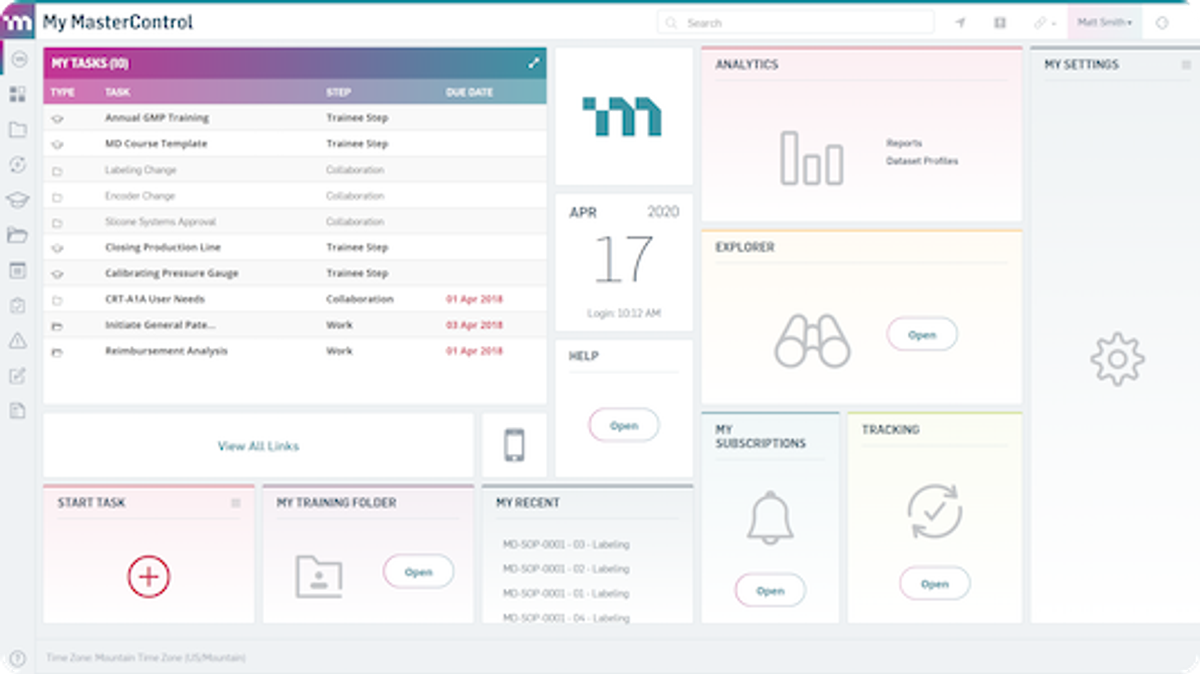
Task: Click the Analytics bar chart icon
Action: 812,158
